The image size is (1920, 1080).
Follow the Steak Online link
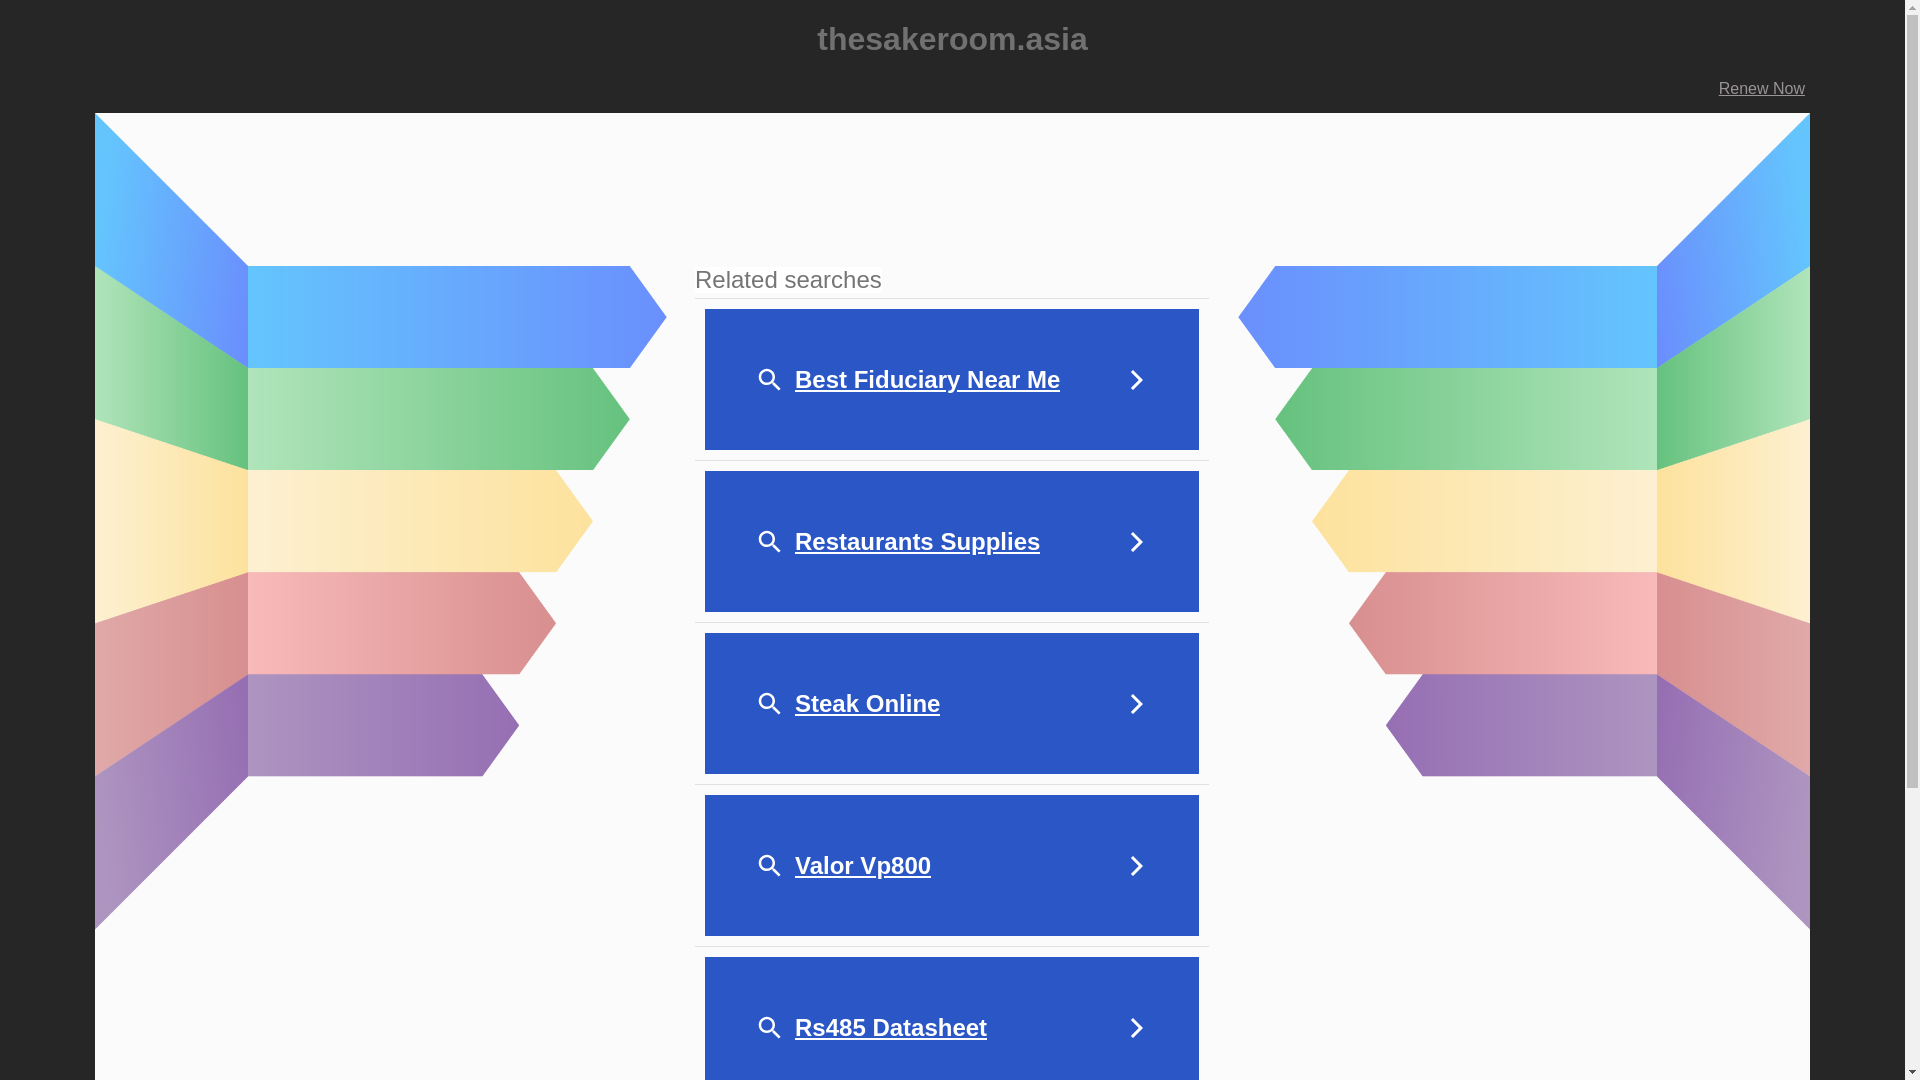coord(866,704)
